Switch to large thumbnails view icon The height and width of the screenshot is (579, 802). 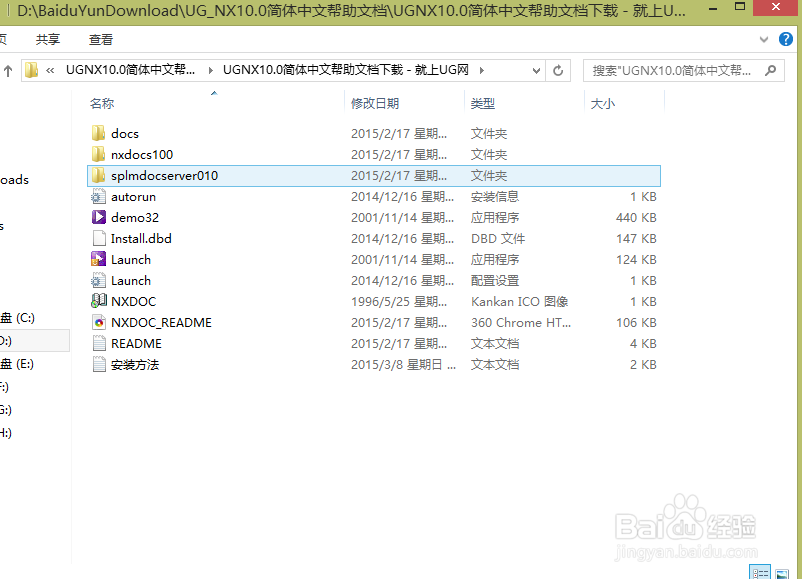(782, 573)
